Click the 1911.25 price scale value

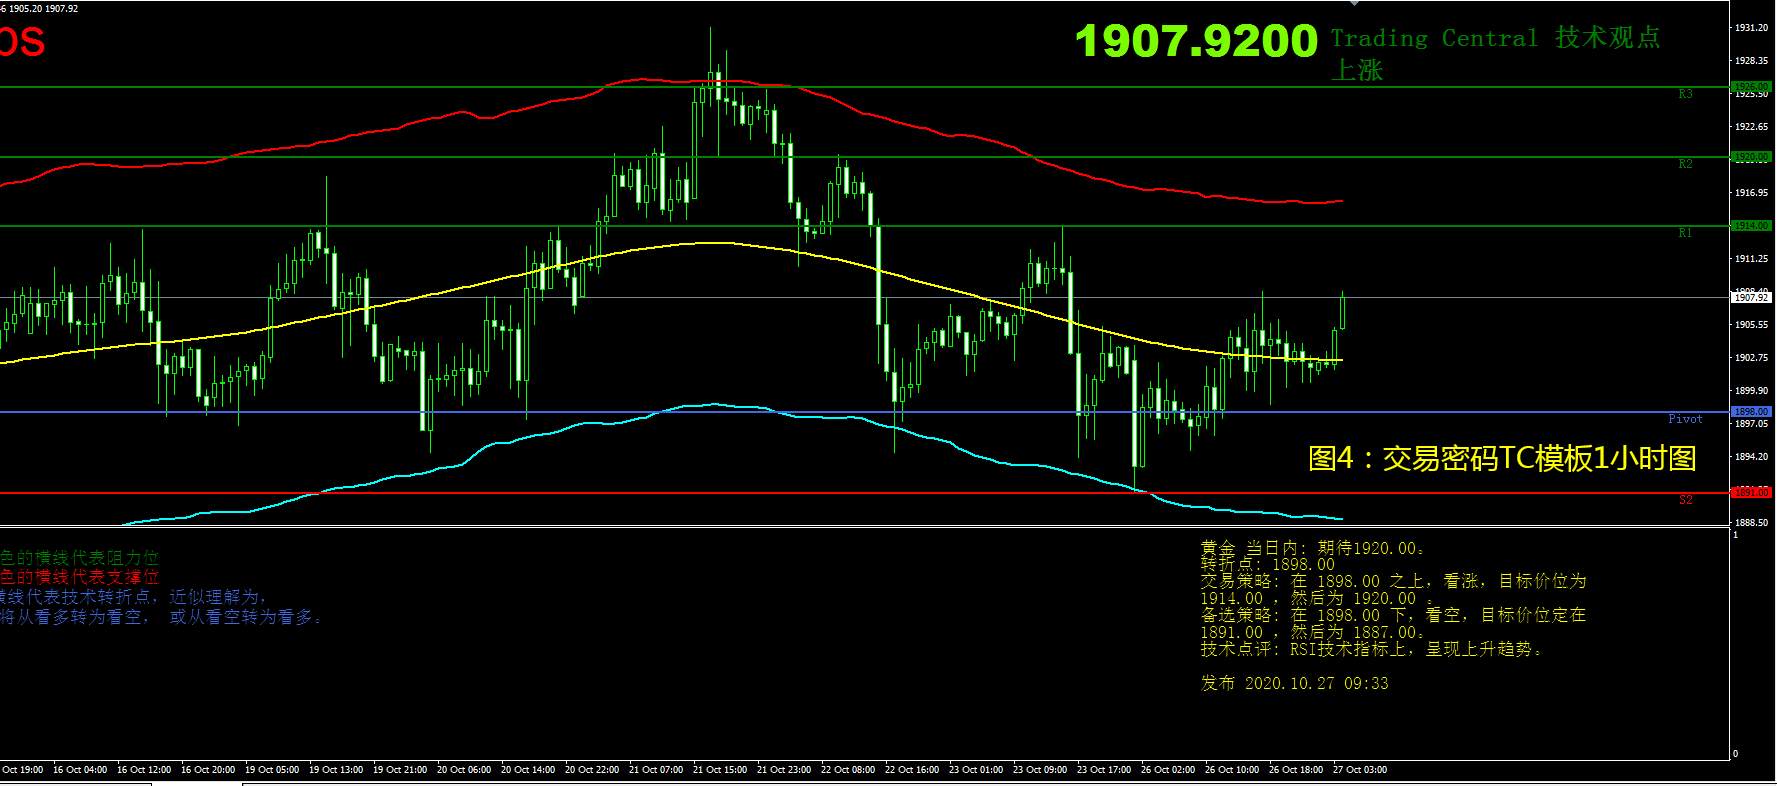click(x=1752, y=259)
